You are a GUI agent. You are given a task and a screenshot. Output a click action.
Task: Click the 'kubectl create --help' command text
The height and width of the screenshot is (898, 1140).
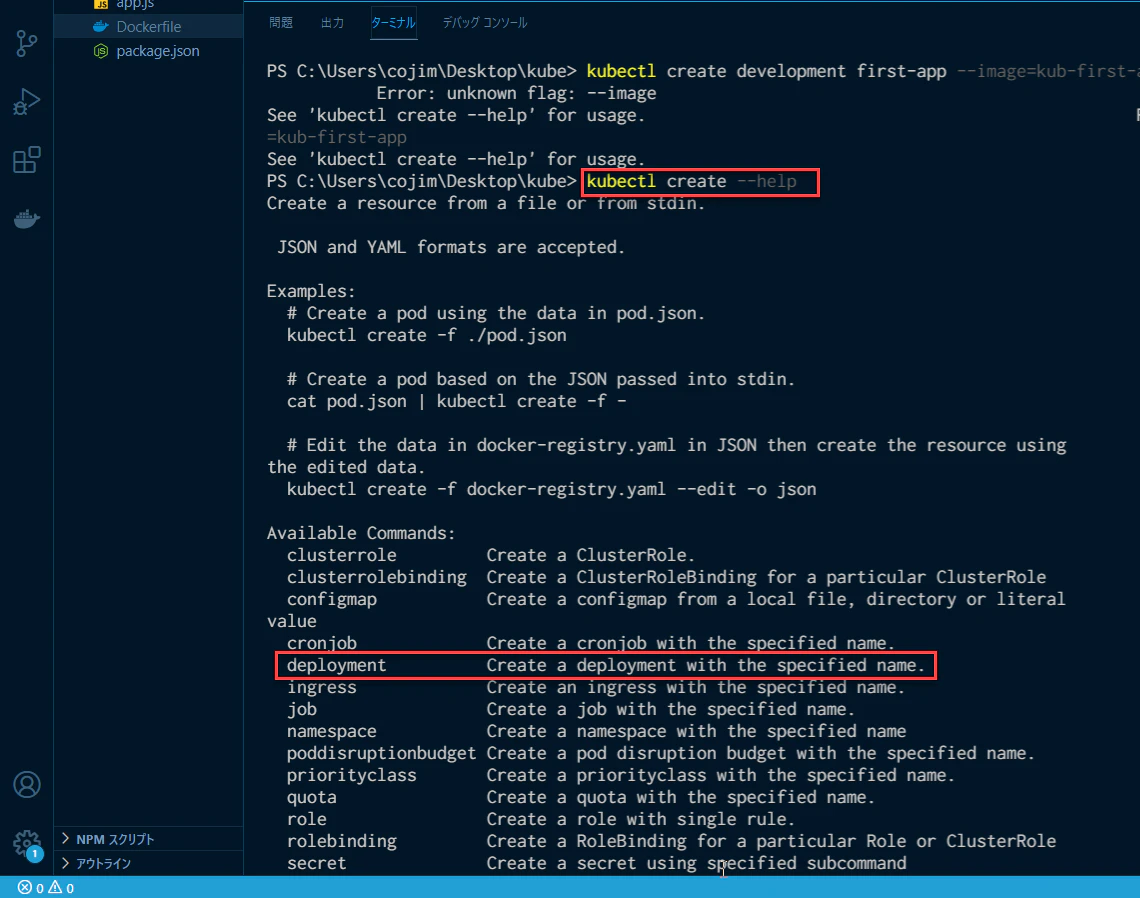click(x=691, y=181)
